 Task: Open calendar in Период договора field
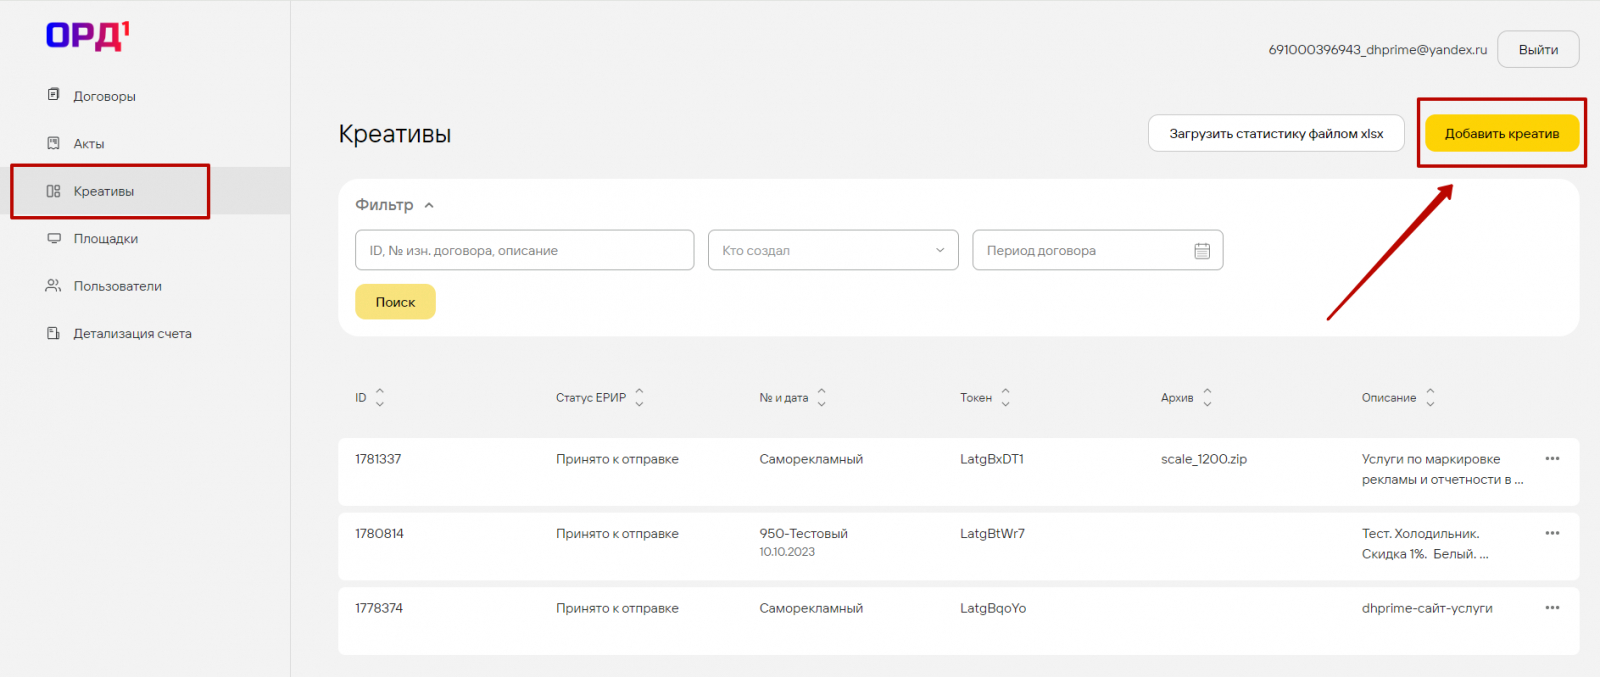pos(1202,251)
